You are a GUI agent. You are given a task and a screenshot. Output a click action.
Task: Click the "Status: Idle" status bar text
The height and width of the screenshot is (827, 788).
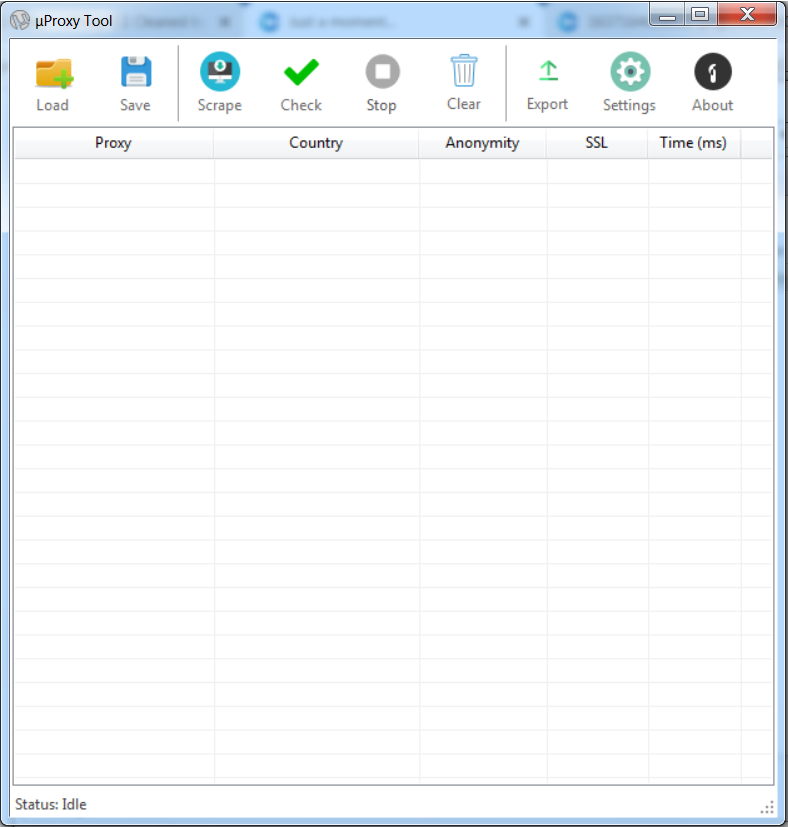(51, 804)
